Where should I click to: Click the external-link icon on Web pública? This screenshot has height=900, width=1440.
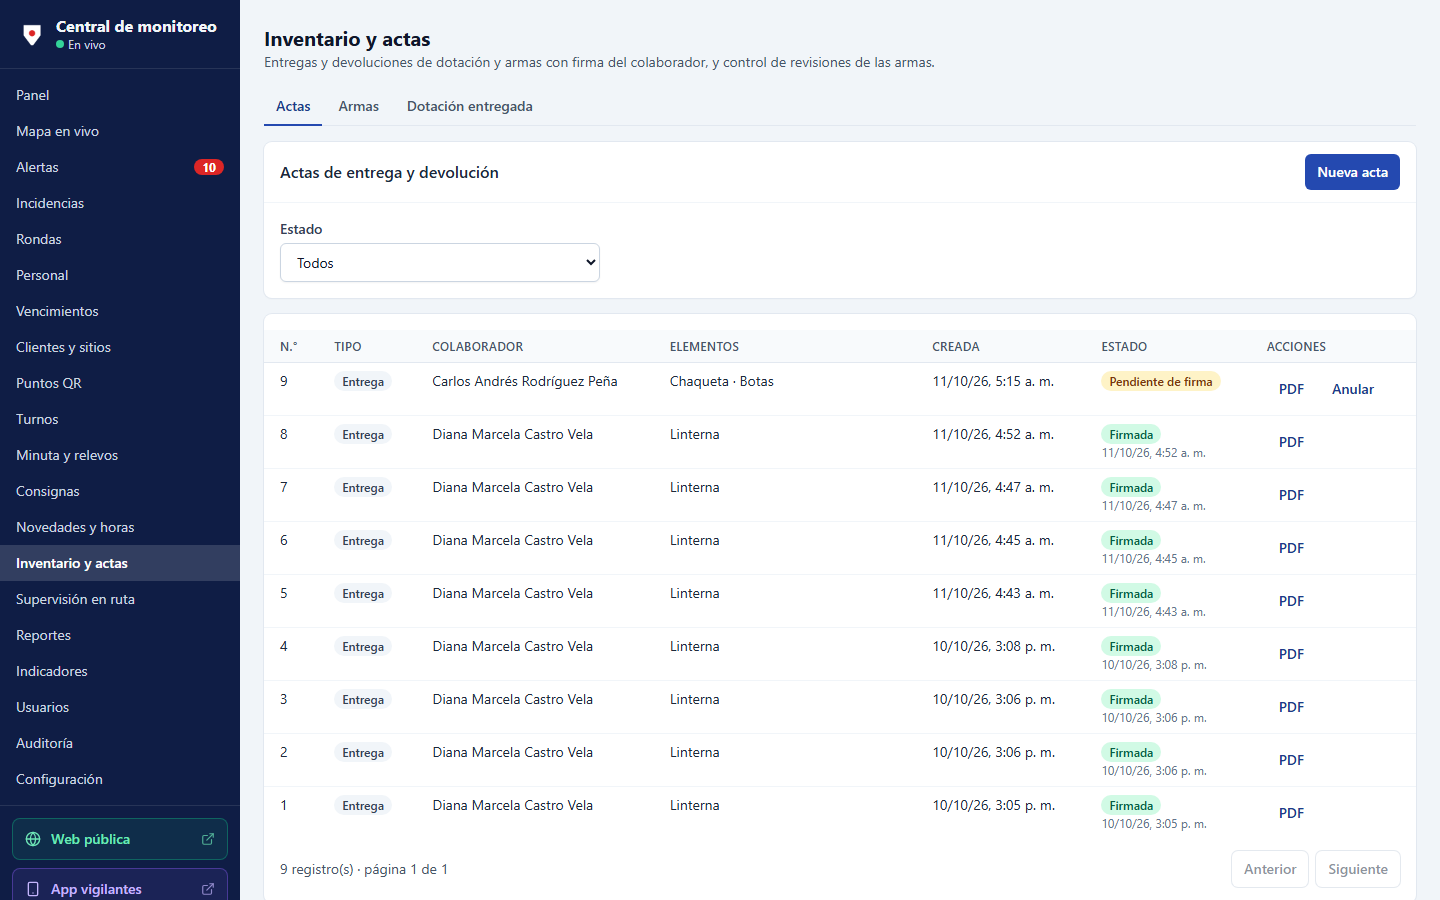click(208, 839)
